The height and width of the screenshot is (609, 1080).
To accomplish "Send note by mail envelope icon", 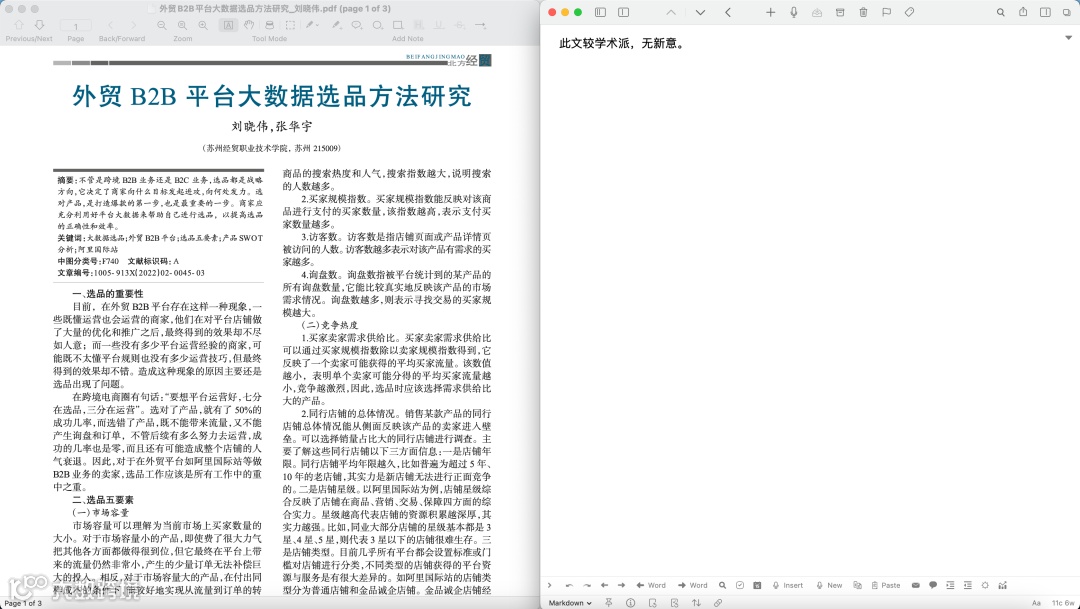I will (915, 586).
